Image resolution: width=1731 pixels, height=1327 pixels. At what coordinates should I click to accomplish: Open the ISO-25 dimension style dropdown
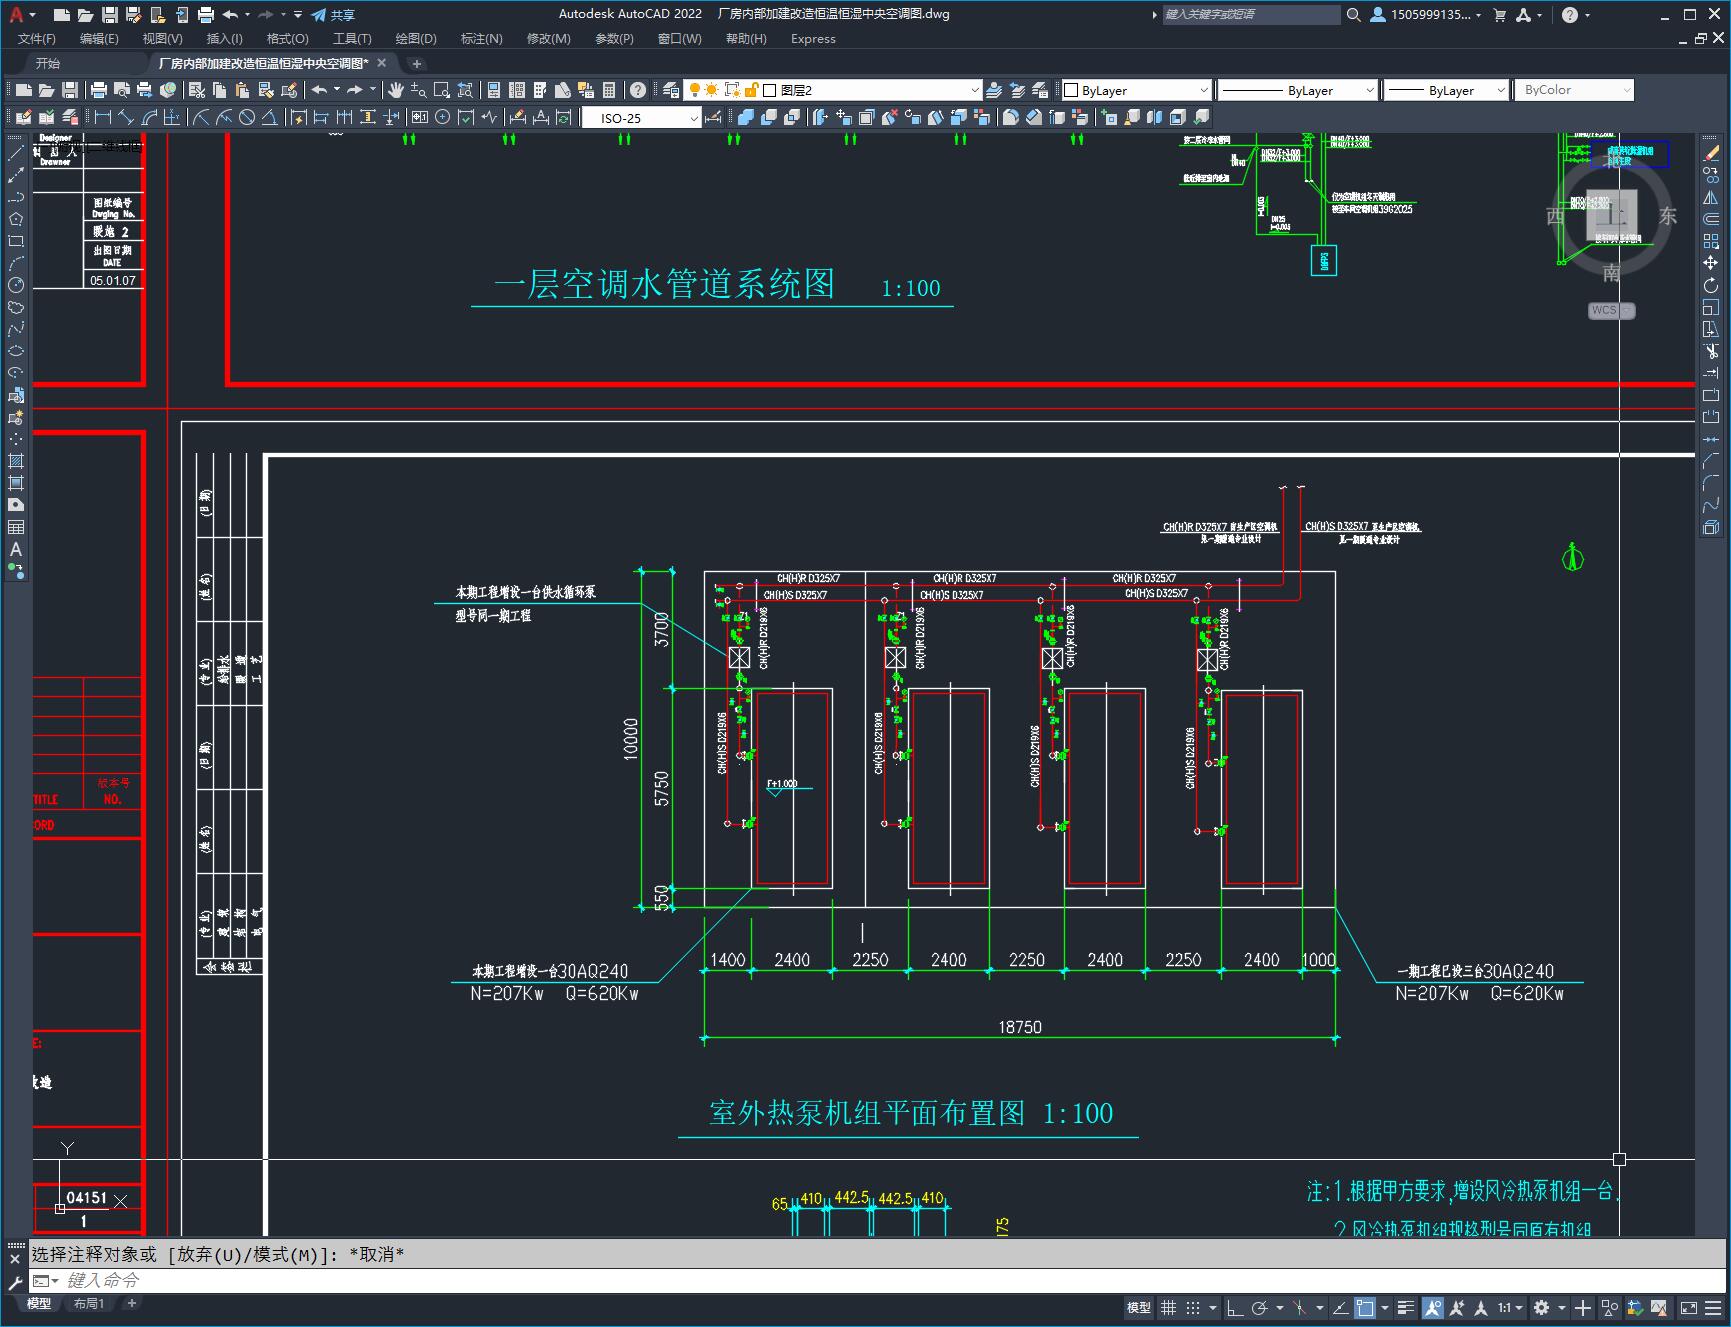click(641, 118)
